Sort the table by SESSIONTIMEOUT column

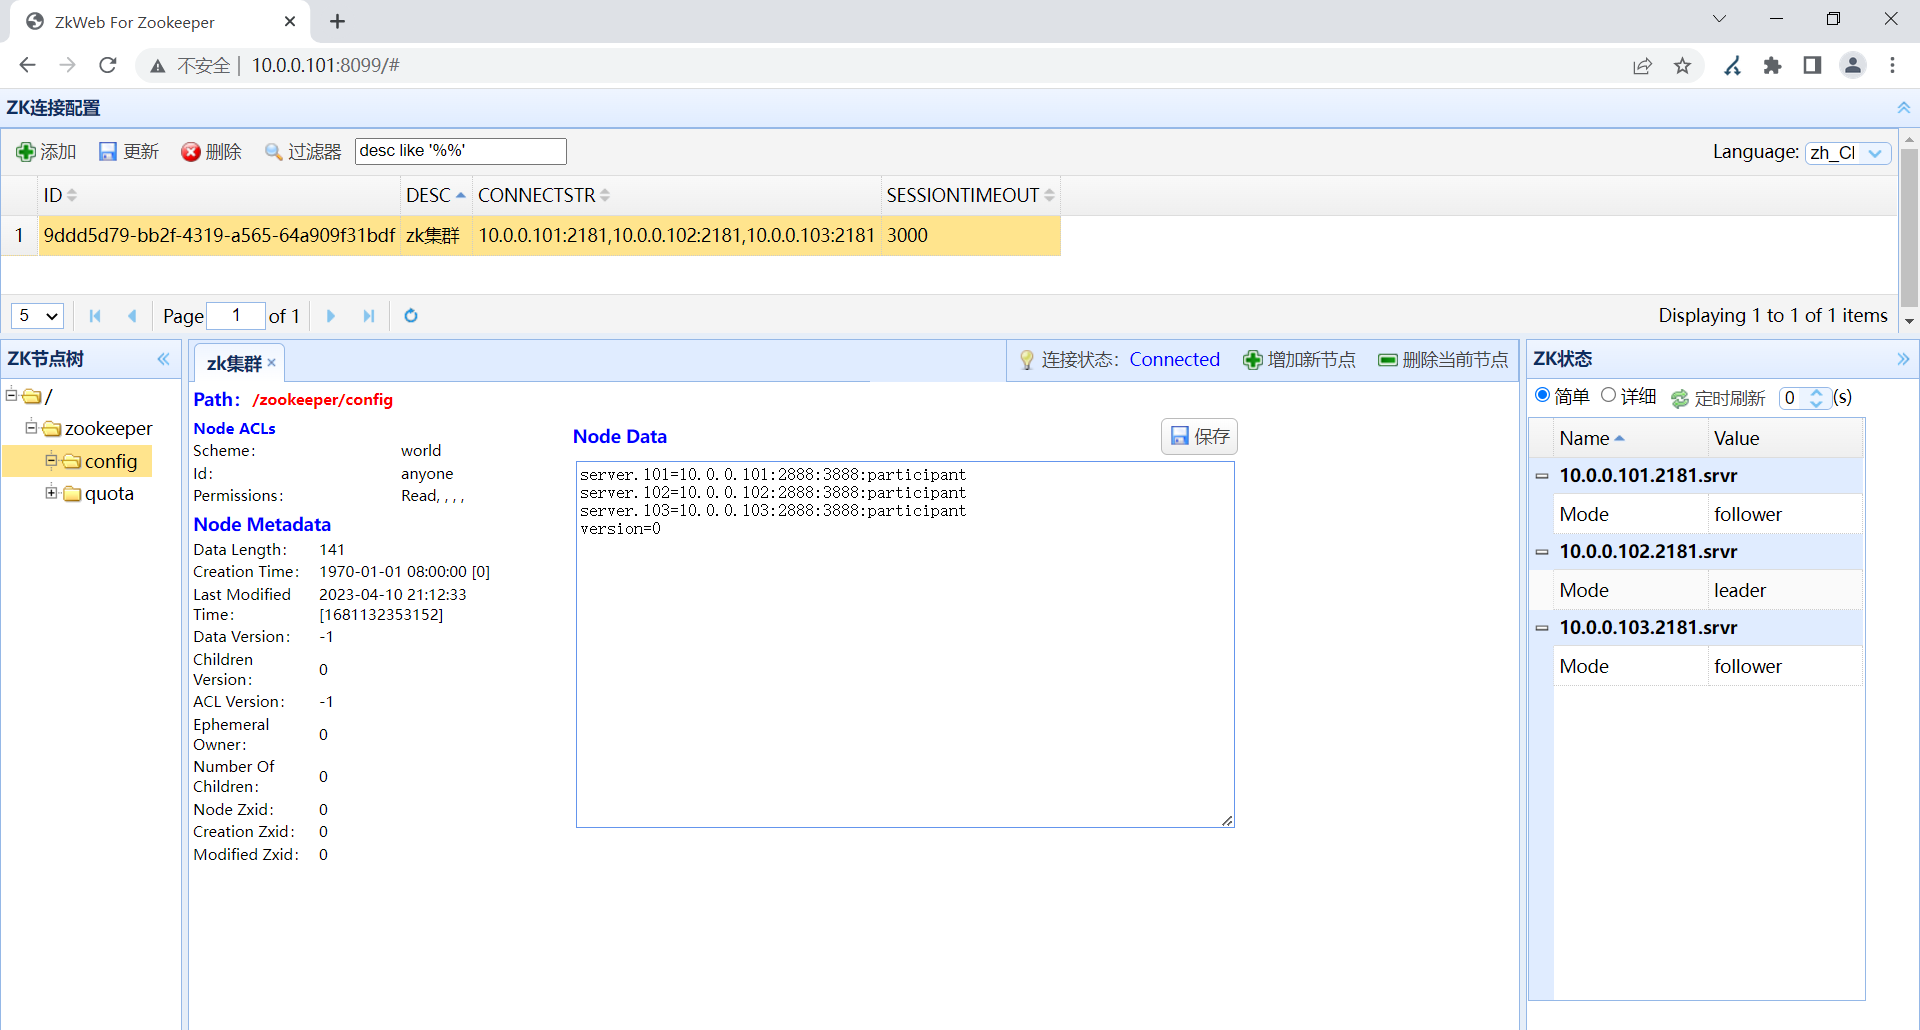pyautogui.click(x=970, y=195)
